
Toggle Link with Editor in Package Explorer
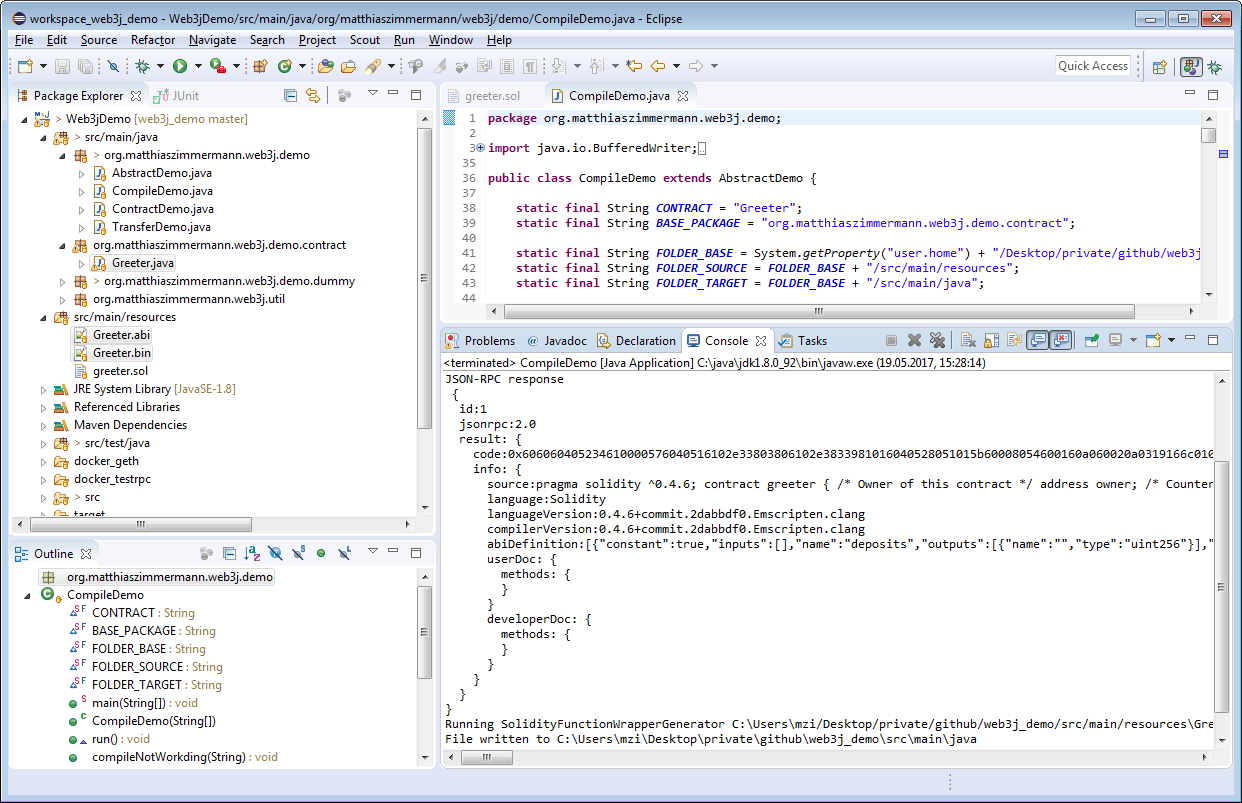(313, 95)
